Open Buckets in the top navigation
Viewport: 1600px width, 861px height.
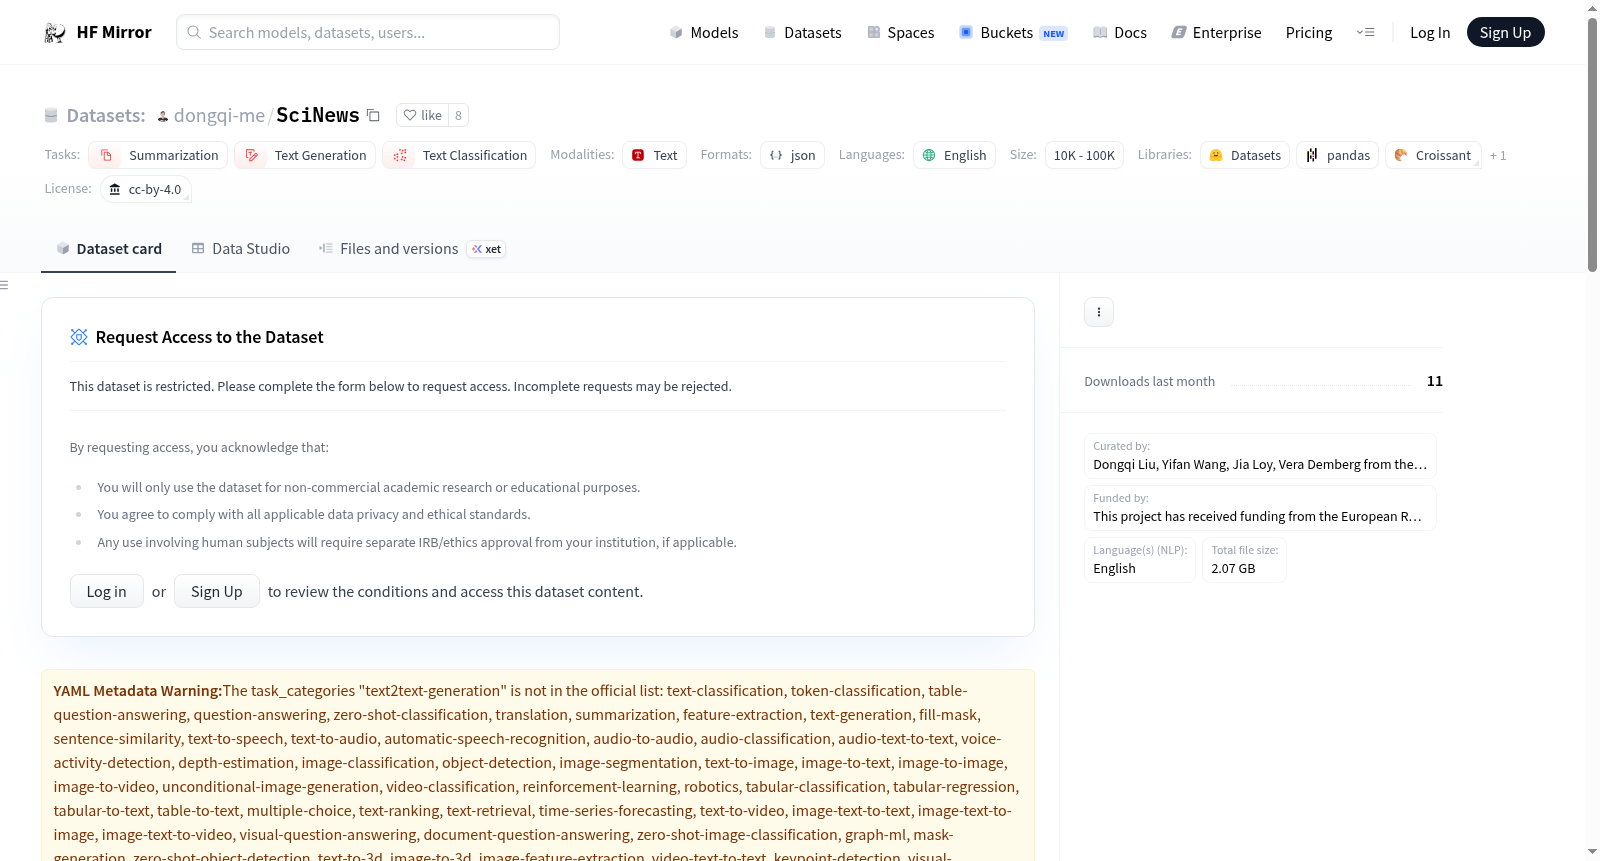tap(1013, 32)
